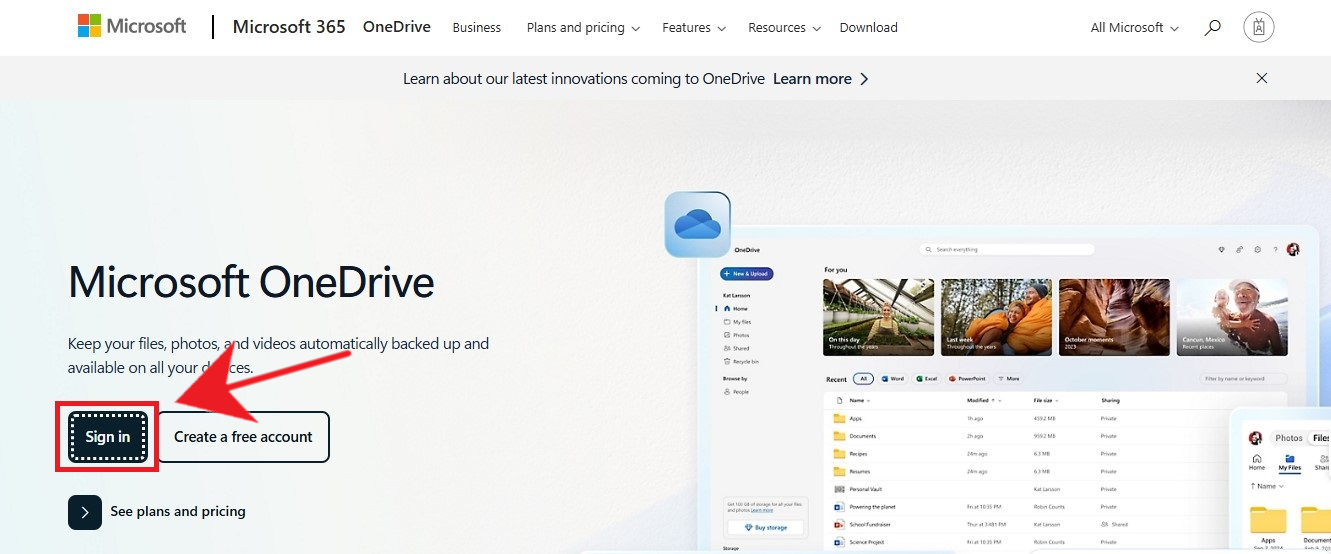Select Home in the preview sidebar
Screen dimensions: 1331x554
(735, 309)
